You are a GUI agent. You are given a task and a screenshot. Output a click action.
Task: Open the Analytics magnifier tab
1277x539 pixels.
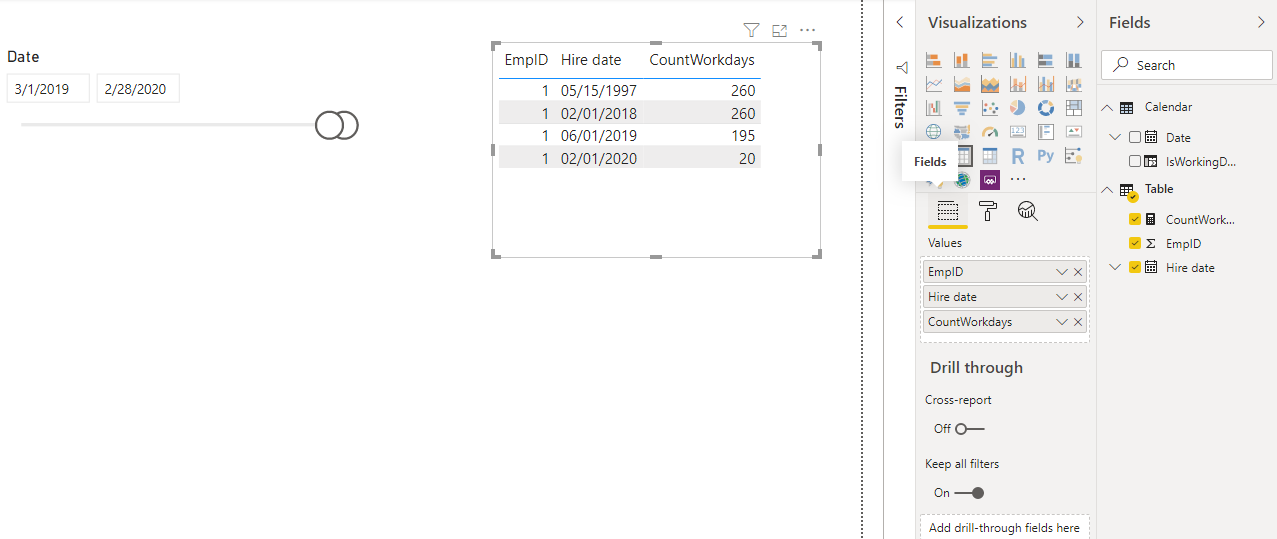tap(1027, 211)
